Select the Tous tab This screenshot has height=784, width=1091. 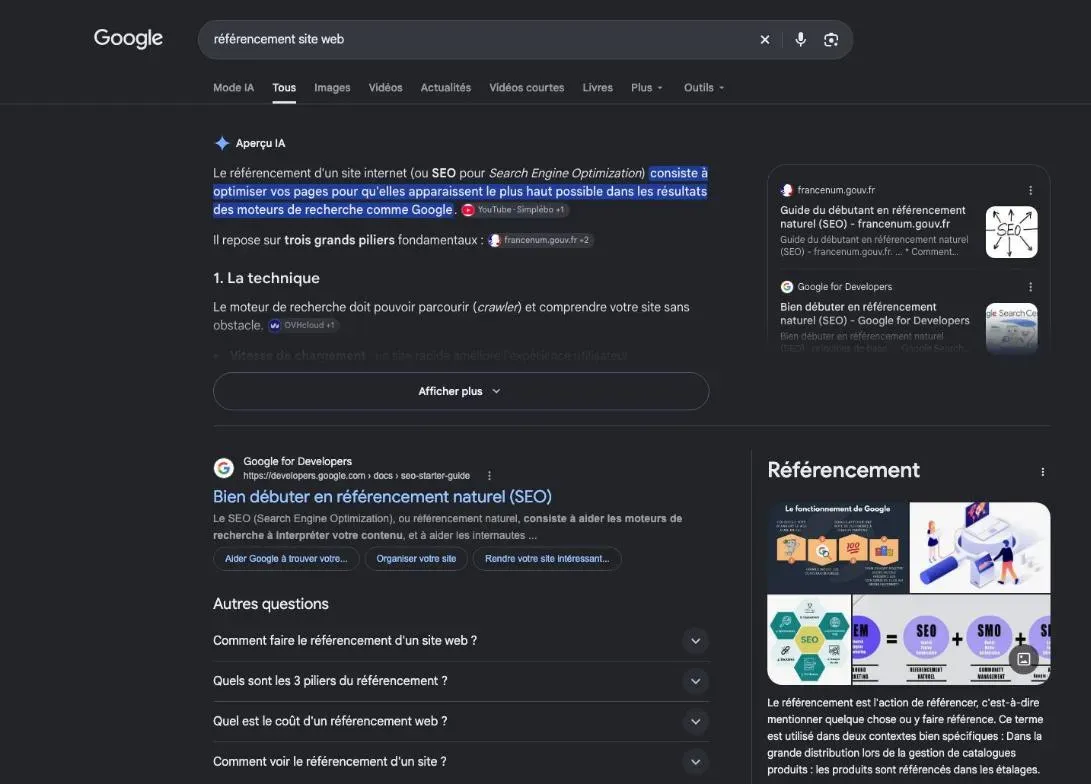point(284,88)
